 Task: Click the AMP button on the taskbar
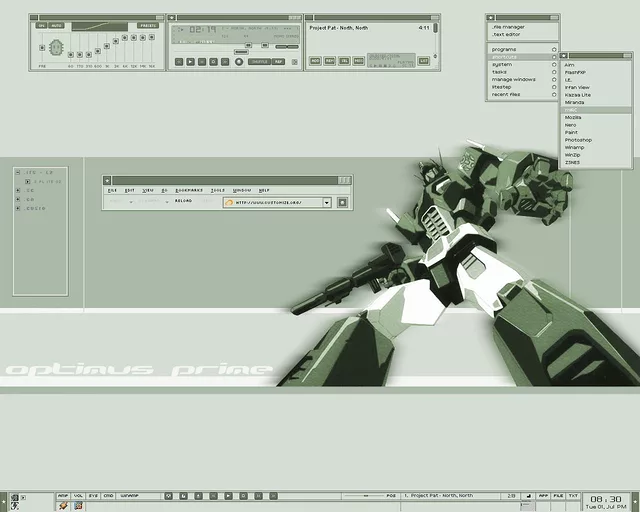point(62,496)
